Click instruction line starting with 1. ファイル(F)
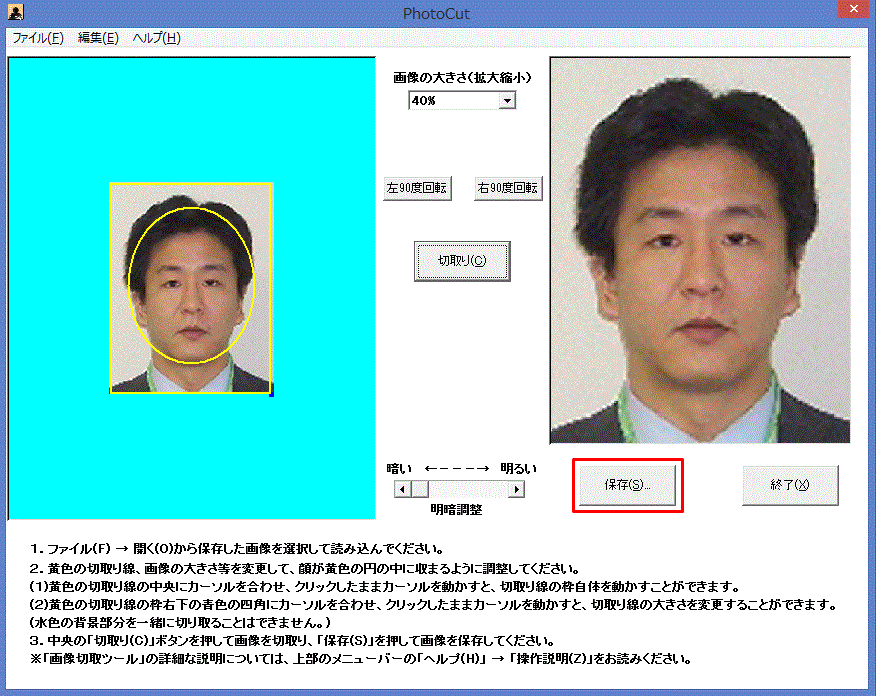 click(x=237, y=549)
